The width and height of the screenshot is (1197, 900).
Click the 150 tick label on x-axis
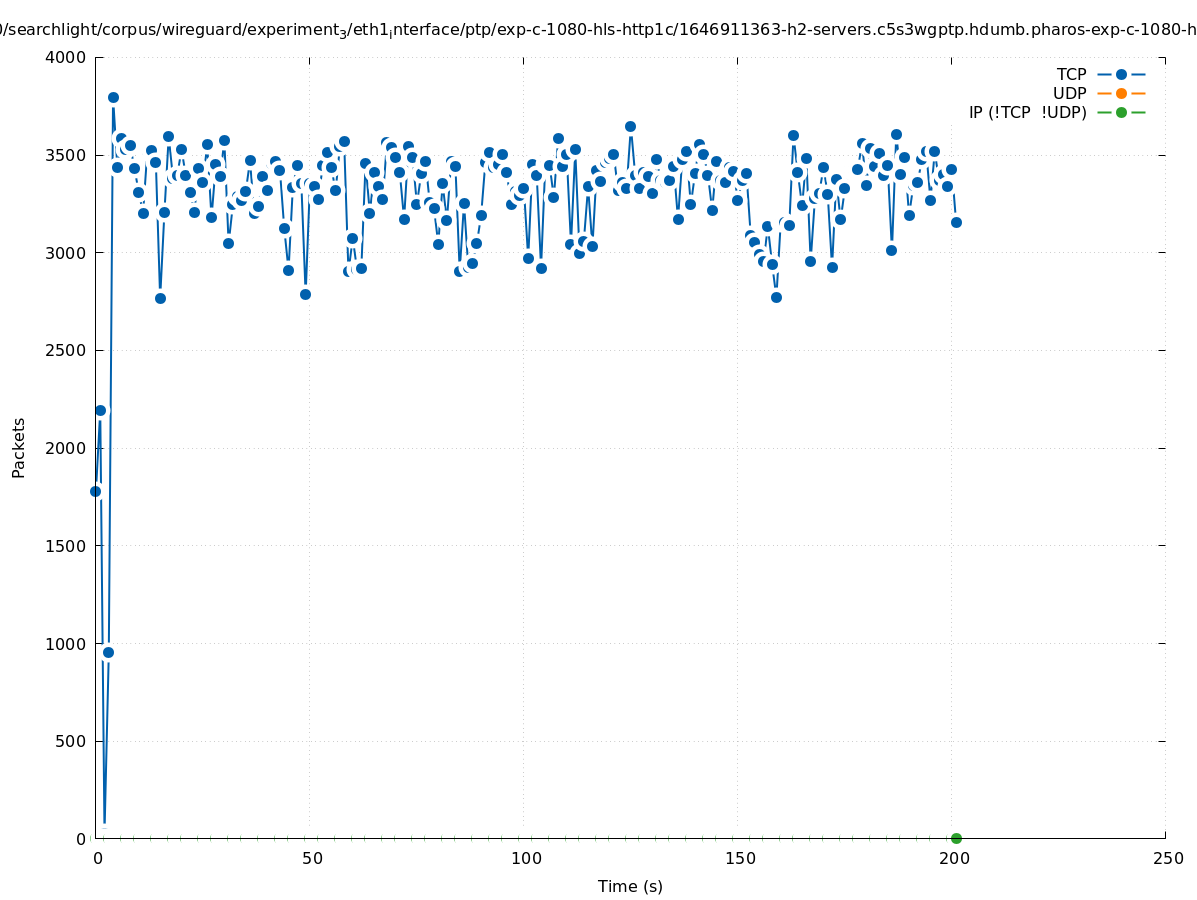coord(739,858)
